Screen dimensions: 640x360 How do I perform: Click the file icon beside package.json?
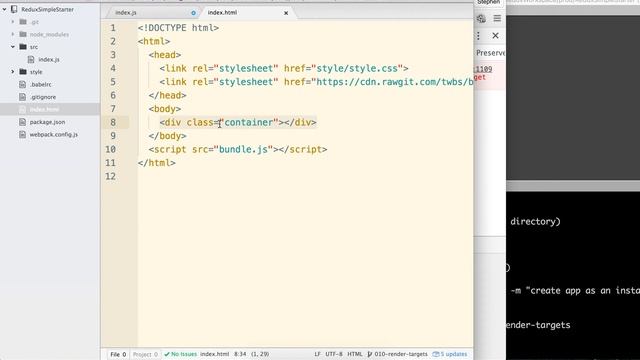point(22,122)
